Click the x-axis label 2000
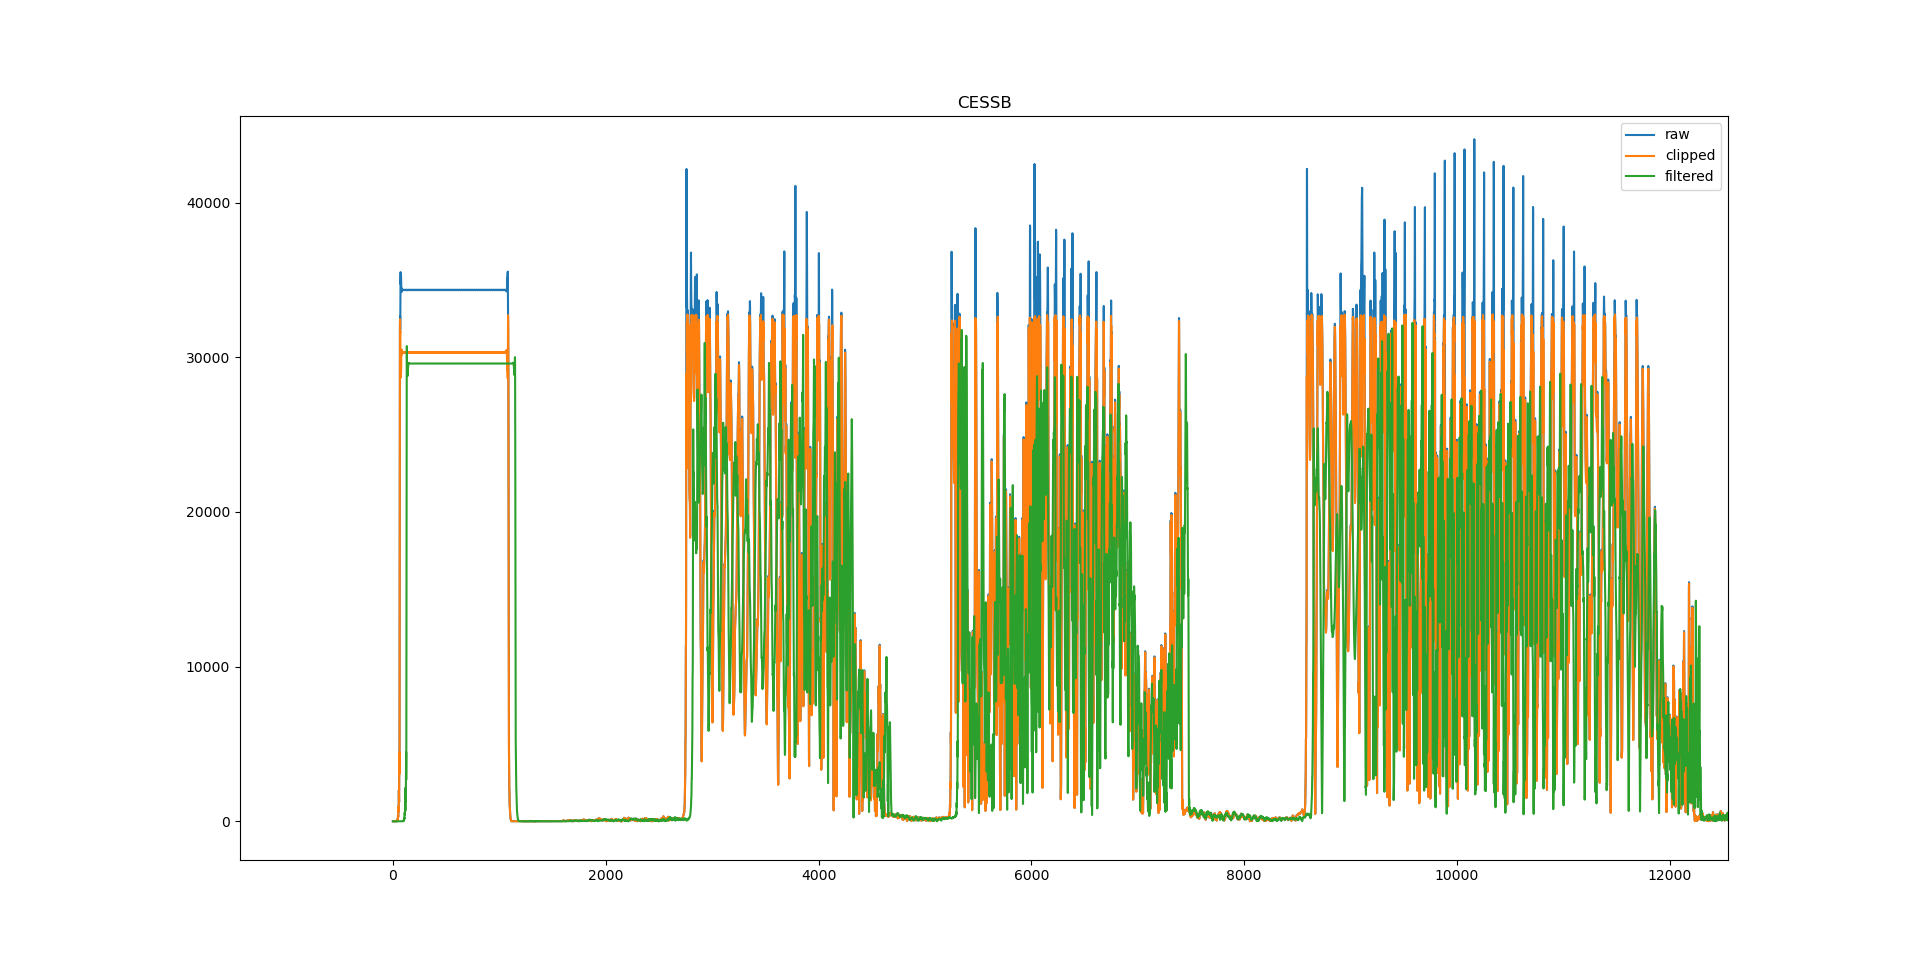This screenshot has width=1920, height=966. [605, 875]
